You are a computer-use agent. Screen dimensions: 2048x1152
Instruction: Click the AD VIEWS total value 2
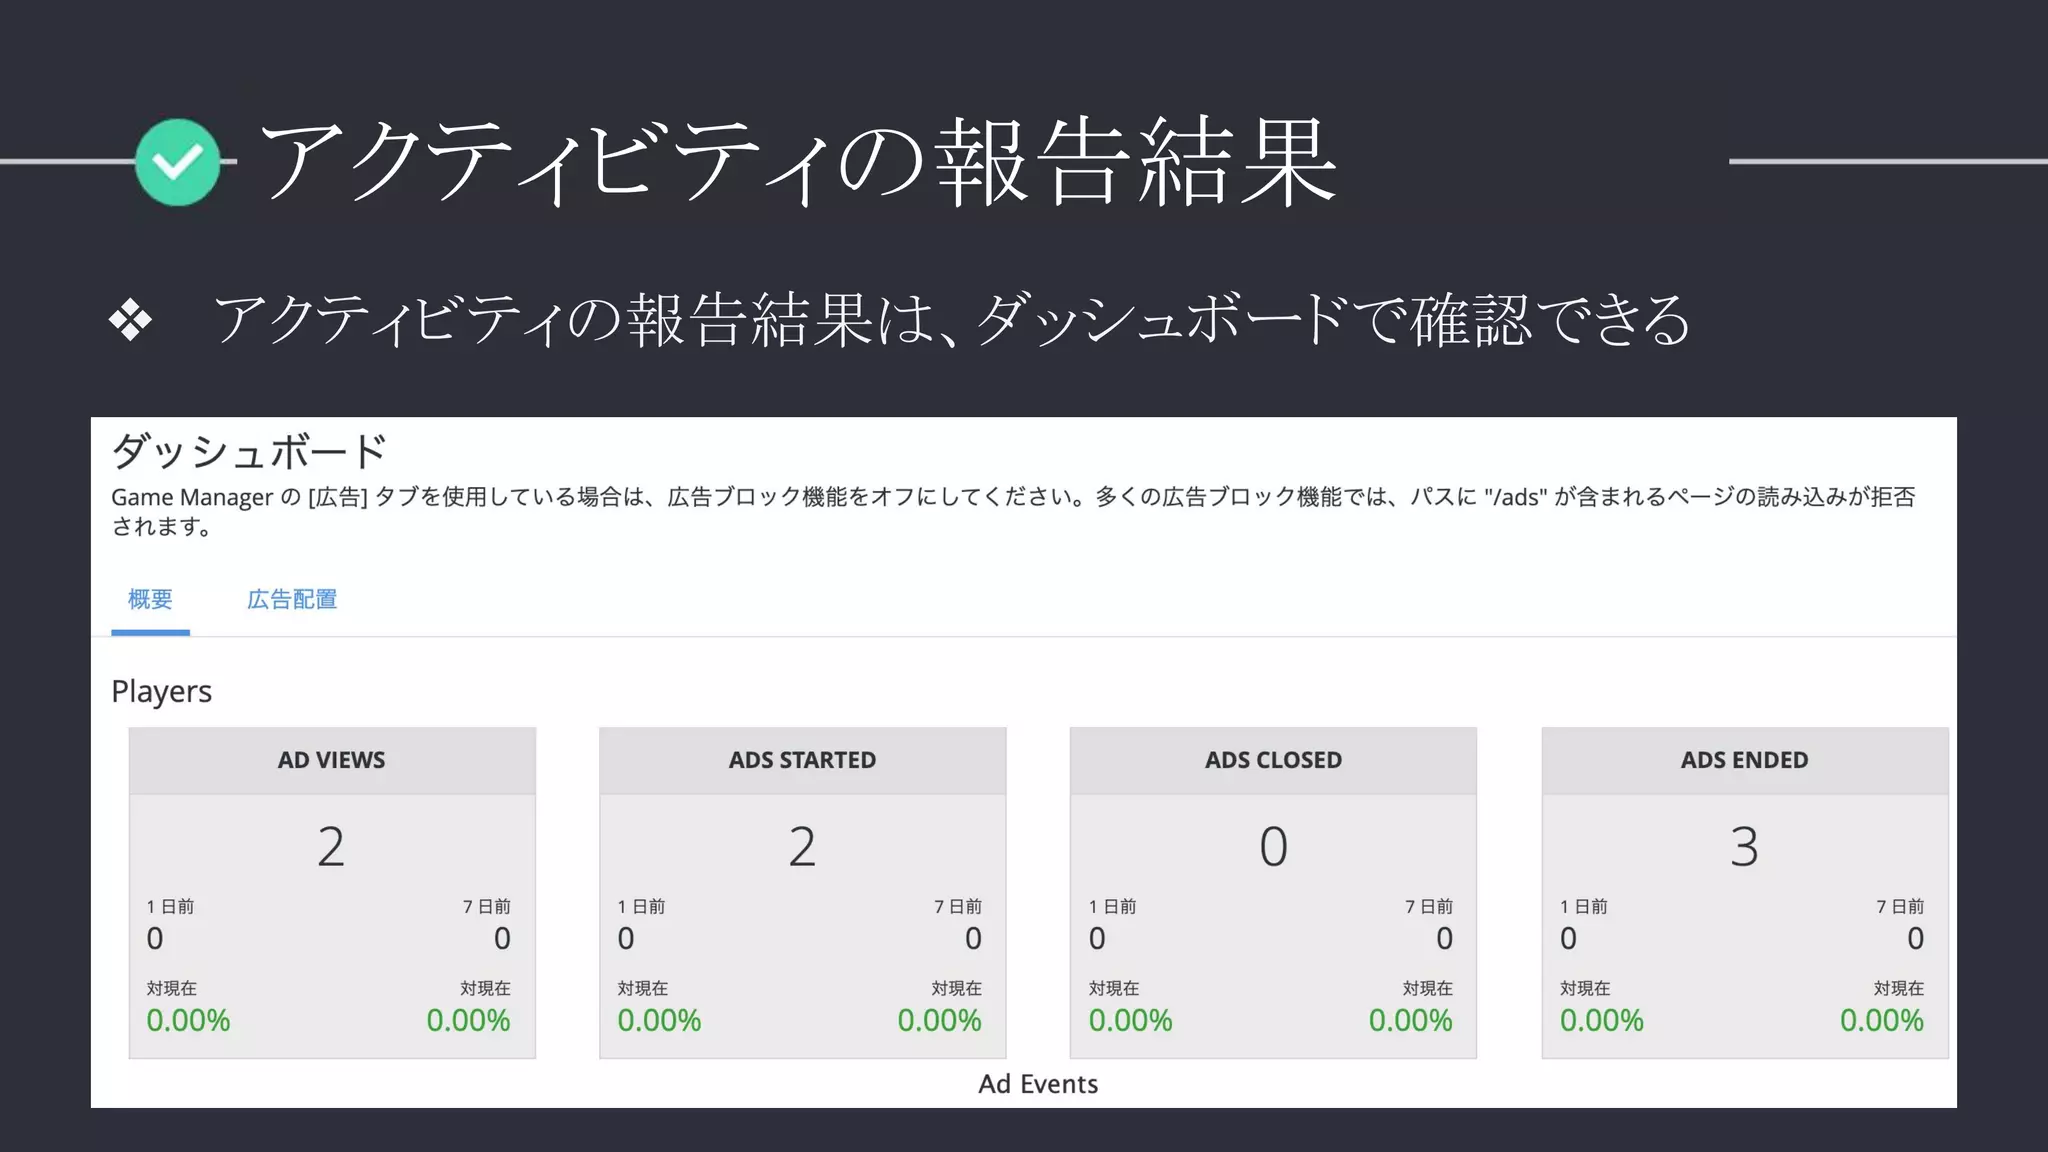point(331,847)
